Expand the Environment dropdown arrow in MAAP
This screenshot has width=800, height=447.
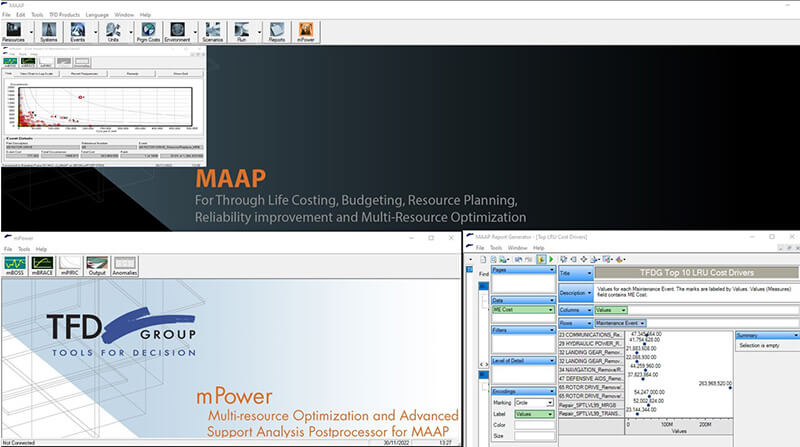click(195, 32)
